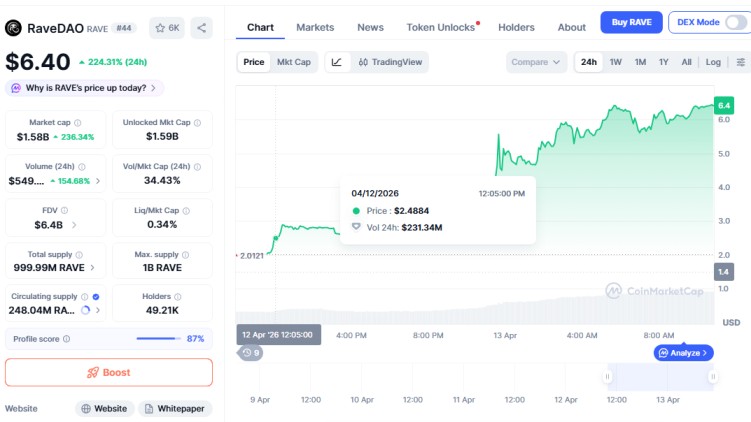The image size is (751, 422).
Task: Click FDV info icon
Action: click(65, 210)
